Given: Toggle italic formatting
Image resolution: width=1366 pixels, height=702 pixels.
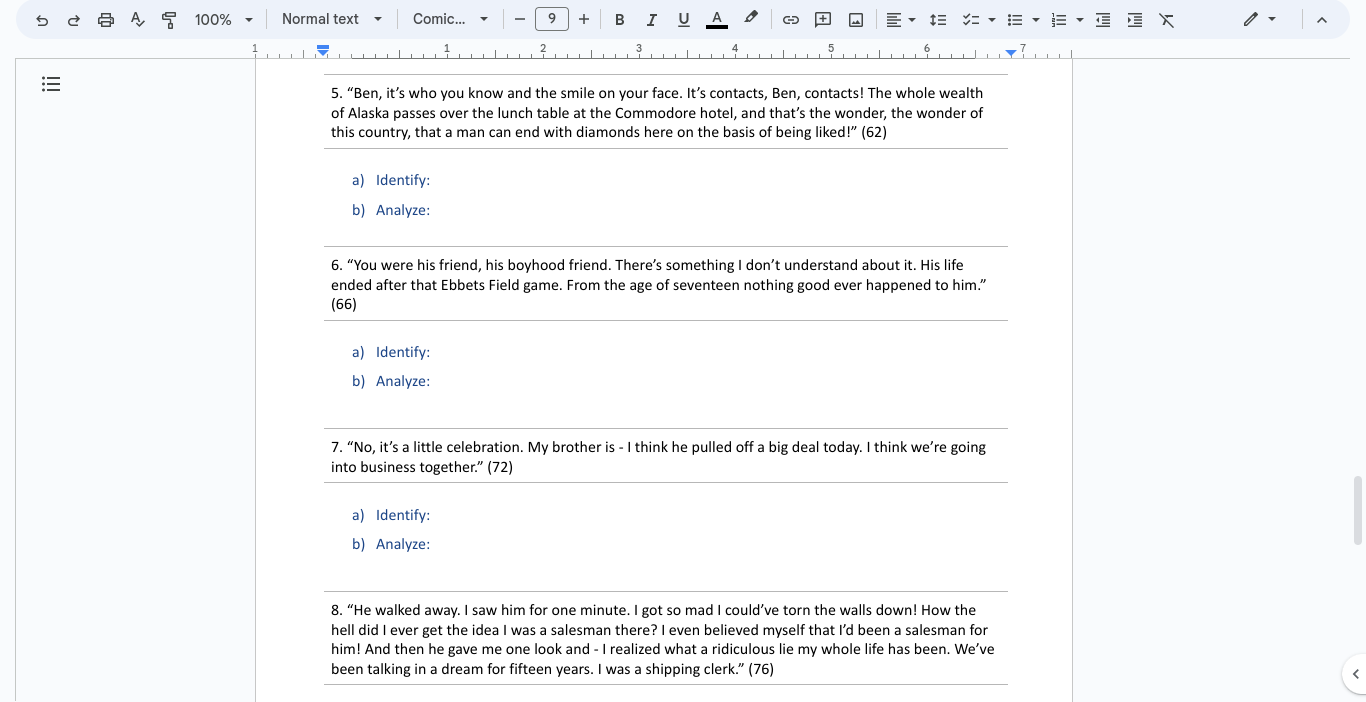Looking at the screenshot, I should point(652,20).
